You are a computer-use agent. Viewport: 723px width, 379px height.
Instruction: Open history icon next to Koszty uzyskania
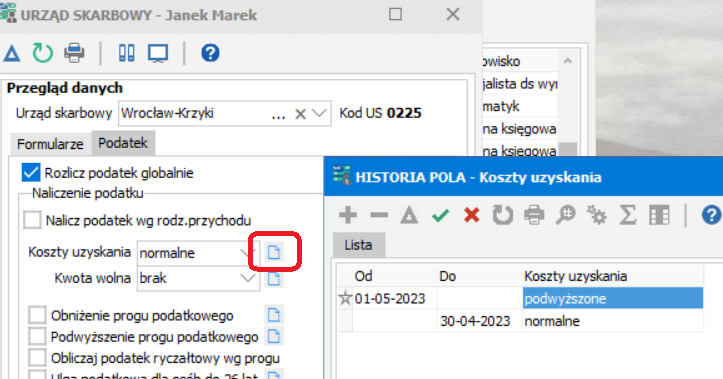pos(274,252)
